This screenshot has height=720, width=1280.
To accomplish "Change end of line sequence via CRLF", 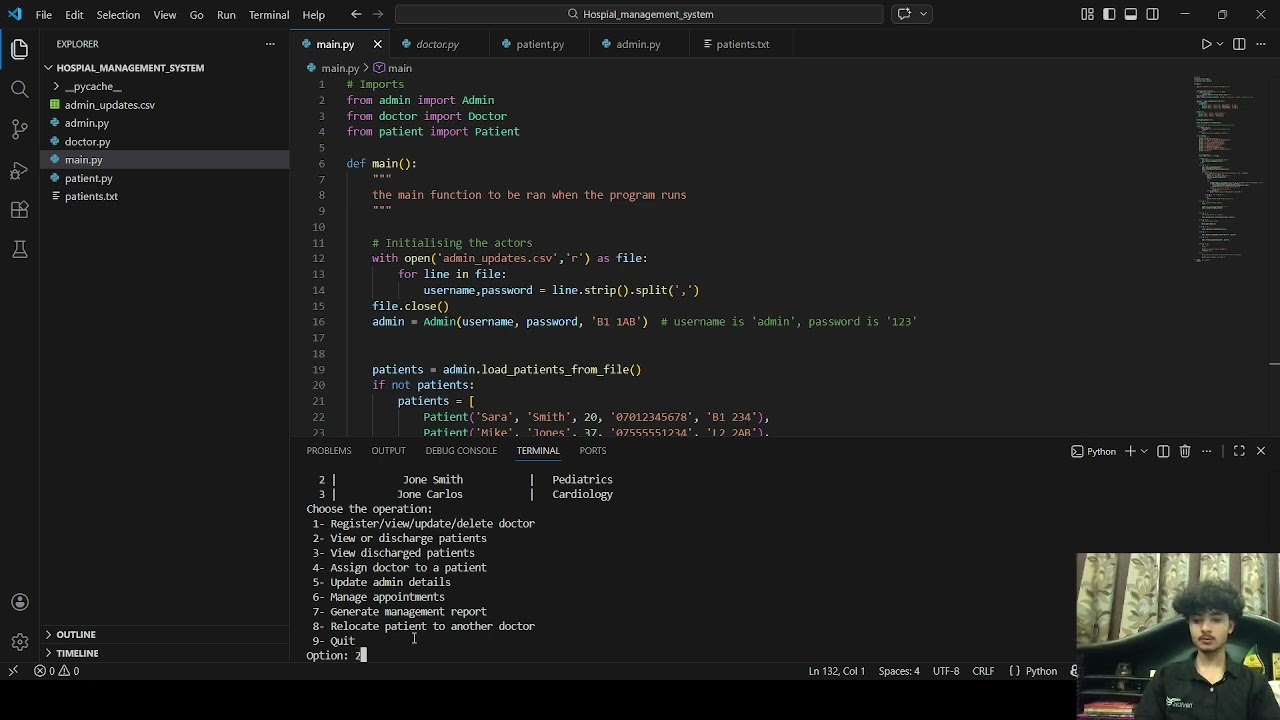I will (x=983, y=671).
